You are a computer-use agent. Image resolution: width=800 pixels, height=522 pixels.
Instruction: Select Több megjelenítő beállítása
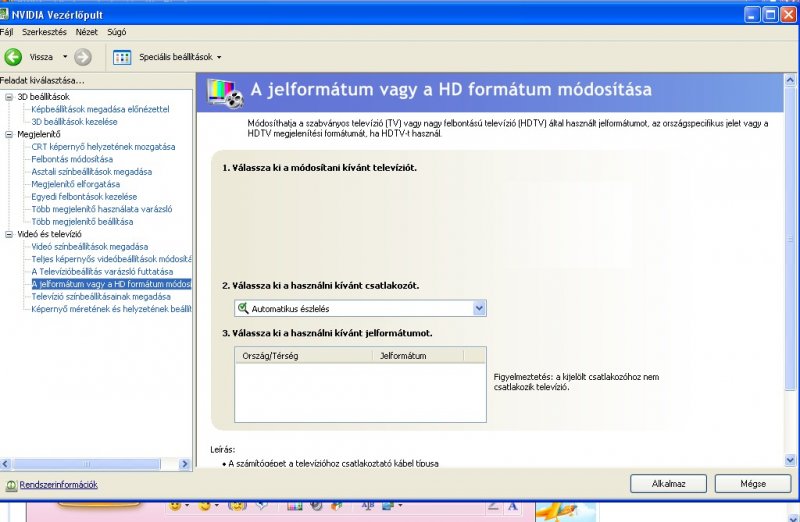tap(82, 221)
